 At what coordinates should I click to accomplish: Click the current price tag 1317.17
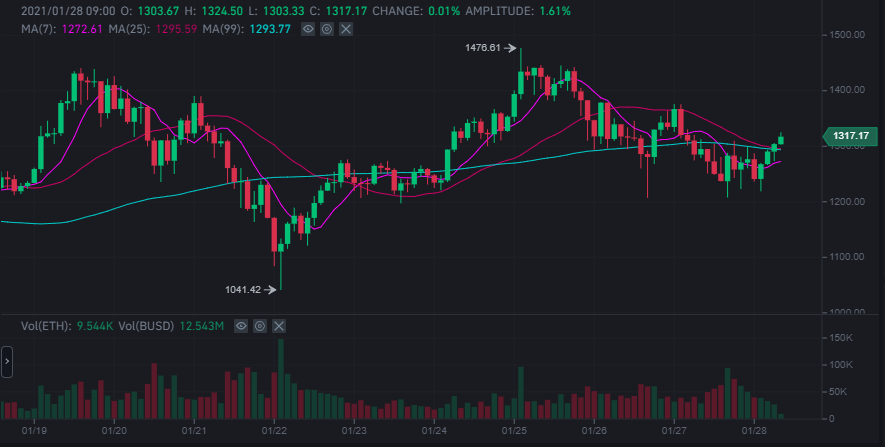[x=848, y=135]
